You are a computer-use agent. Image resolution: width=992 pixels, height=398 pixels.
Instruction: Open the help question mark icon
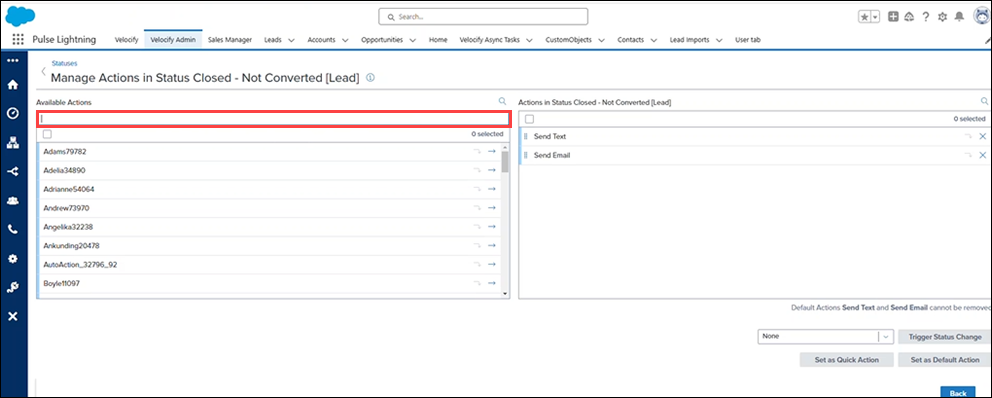(926, 17)
